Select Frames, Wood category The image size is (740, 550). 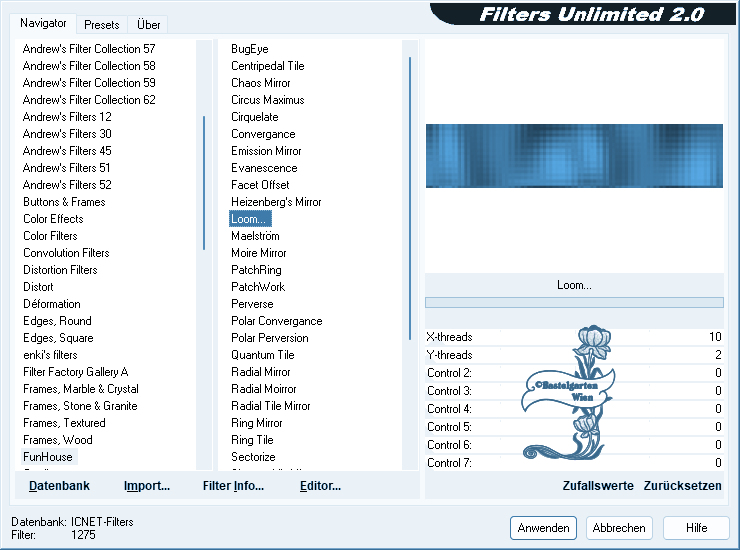pos(58,440)
